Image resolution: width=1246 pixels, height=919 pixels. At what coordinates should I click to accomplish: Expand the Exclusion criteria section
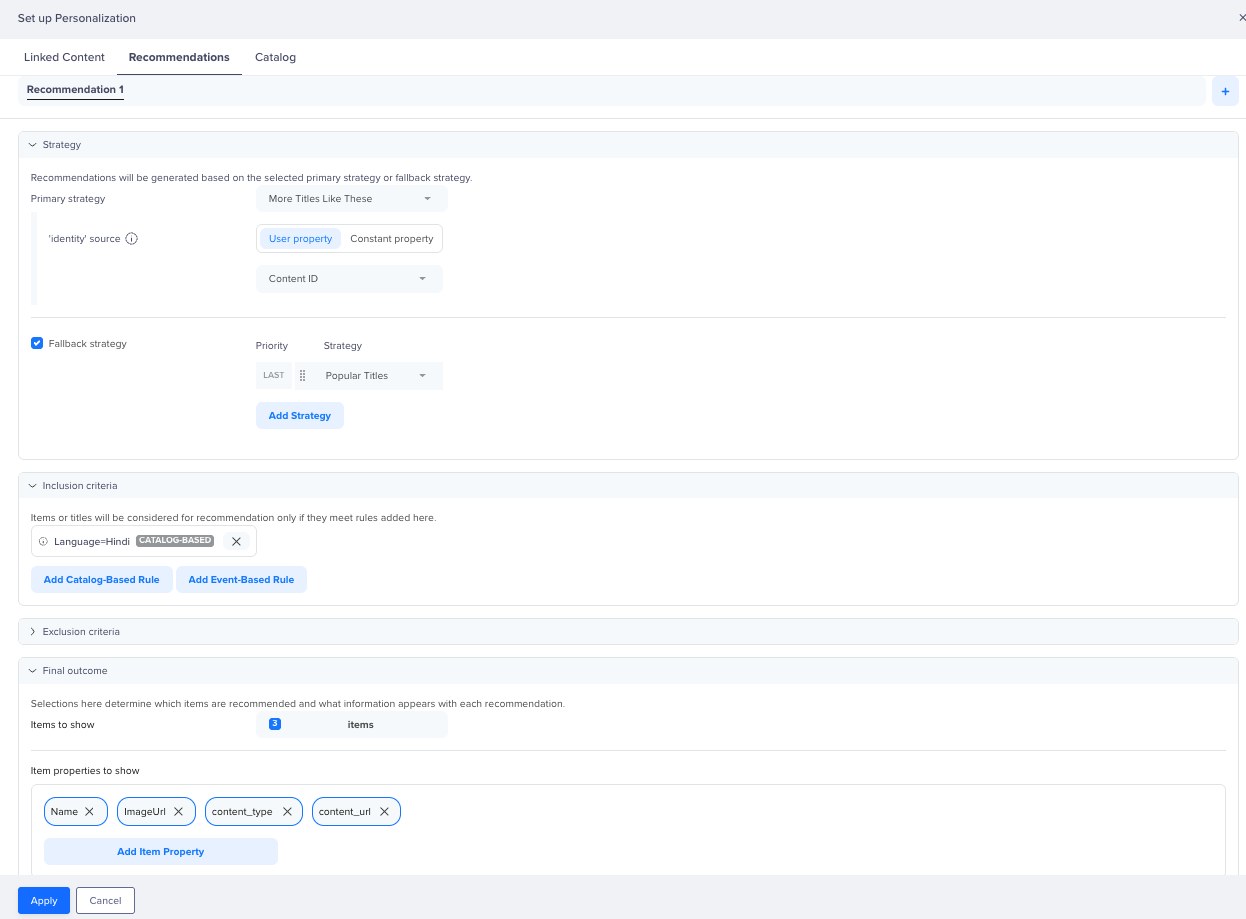[x=33, y=632]
